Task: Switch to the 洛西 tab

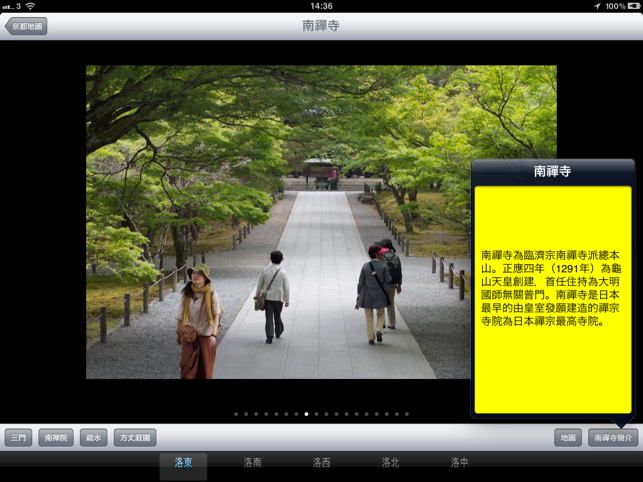Action: [x=322, y=463]
